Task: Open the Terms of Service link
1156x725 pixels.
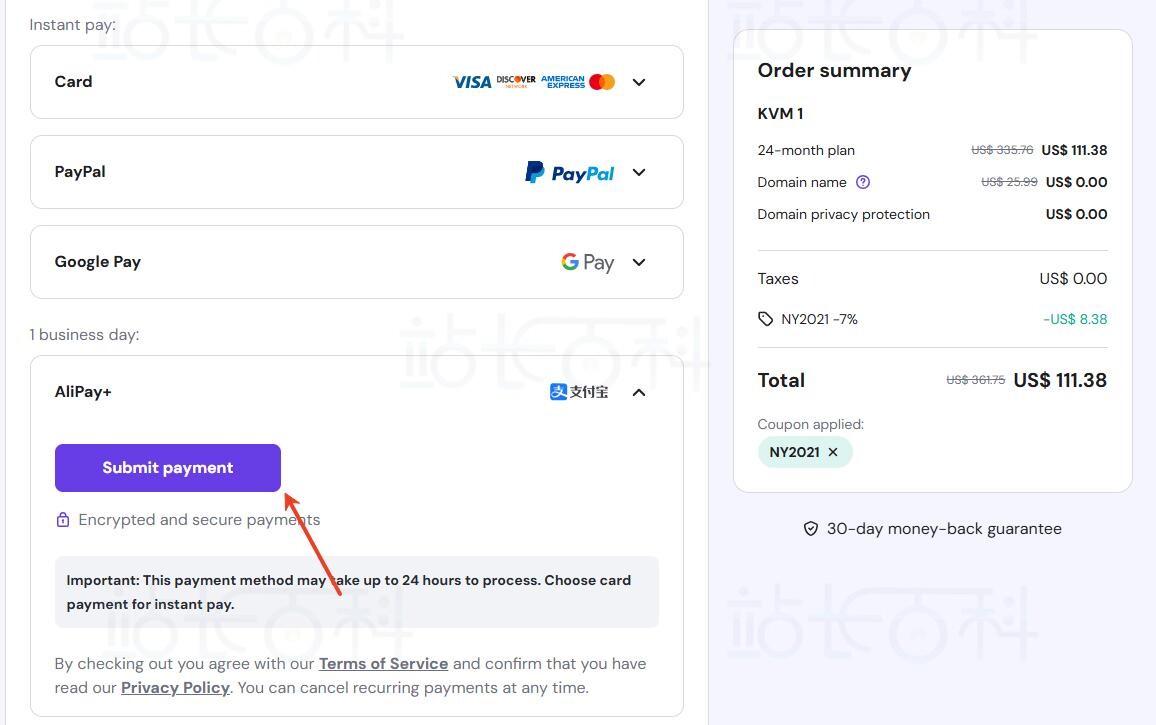Action: point(383,664)
